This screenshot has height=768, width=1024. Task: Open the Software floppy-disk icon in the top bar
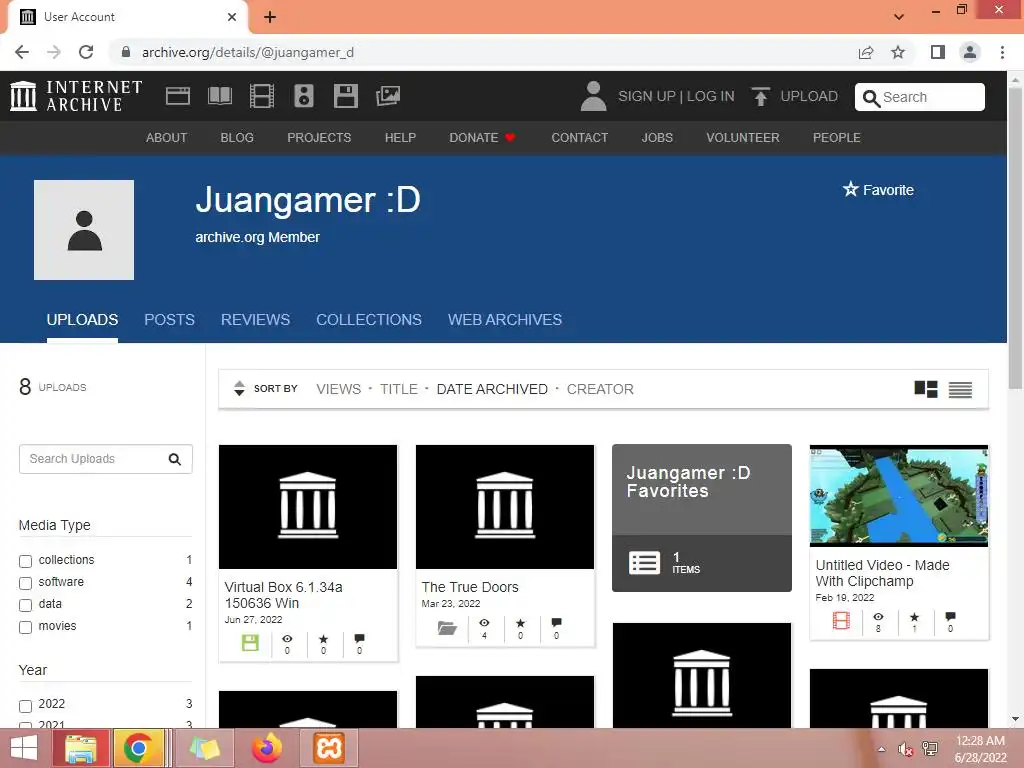tap(345, 96)
